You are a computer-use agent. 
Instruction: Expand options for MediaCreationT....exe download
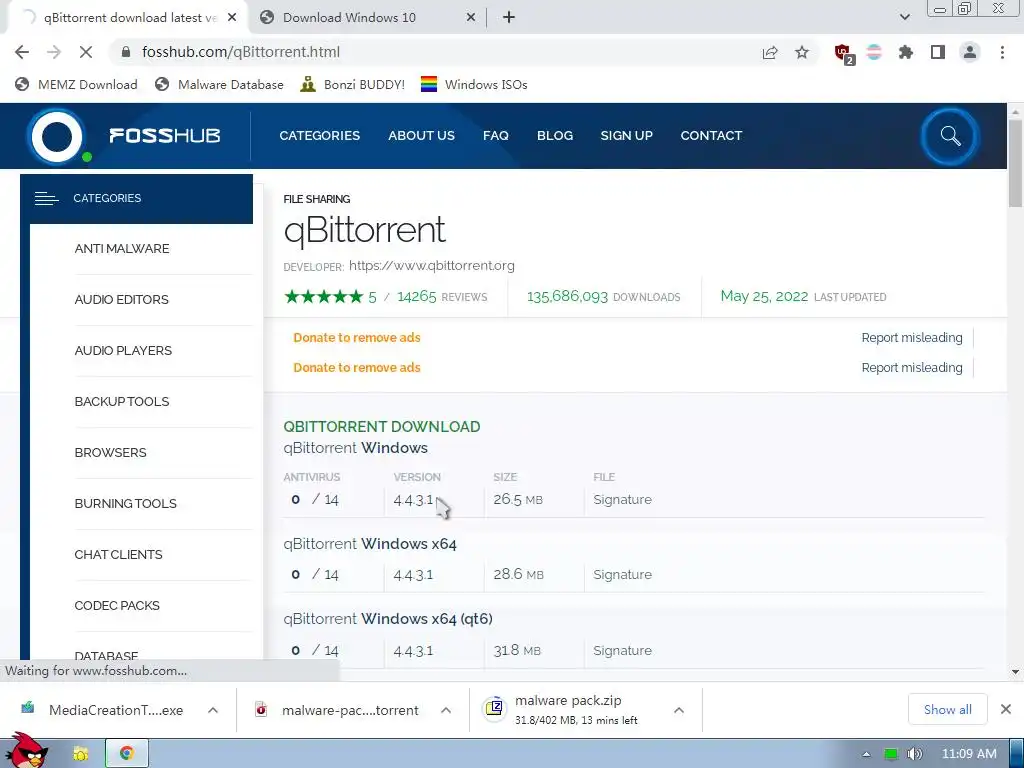point(213,710)
